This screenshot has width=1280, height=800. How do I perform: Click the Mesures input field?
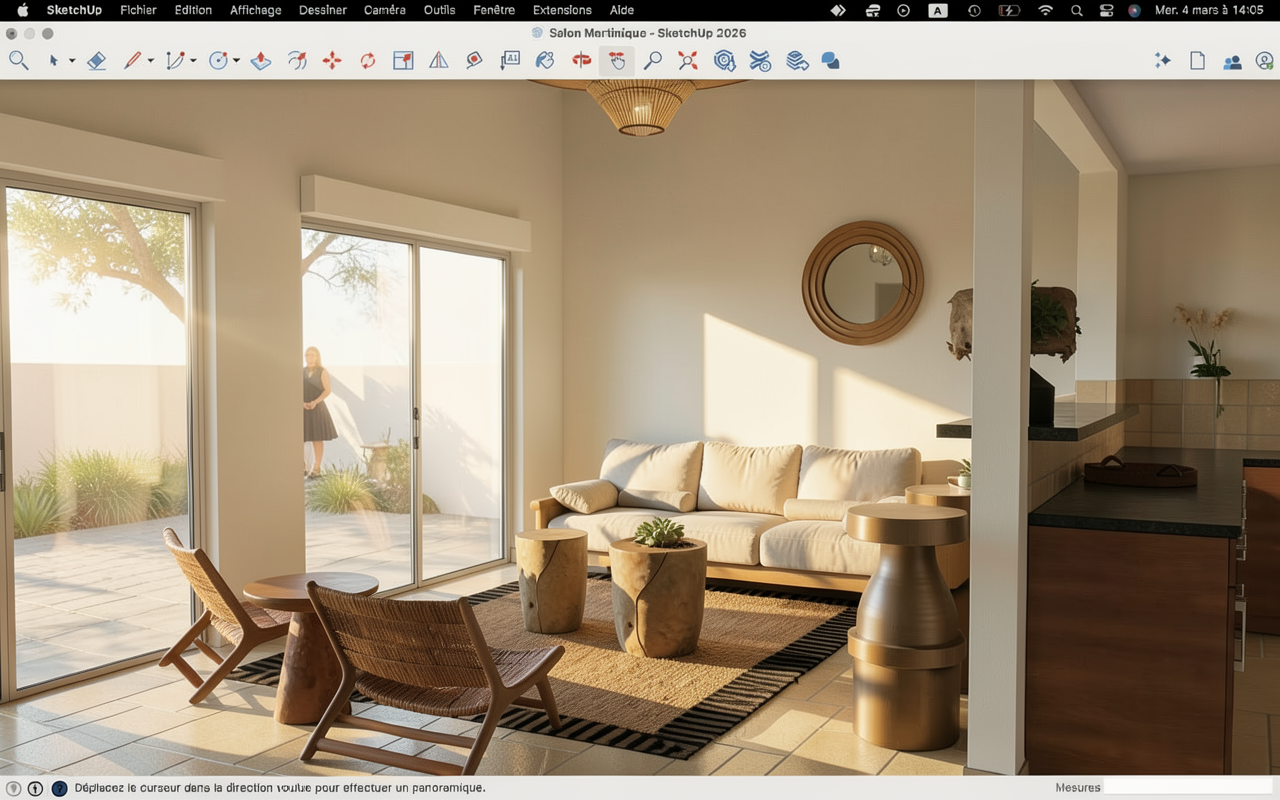tap(1188, 787)
